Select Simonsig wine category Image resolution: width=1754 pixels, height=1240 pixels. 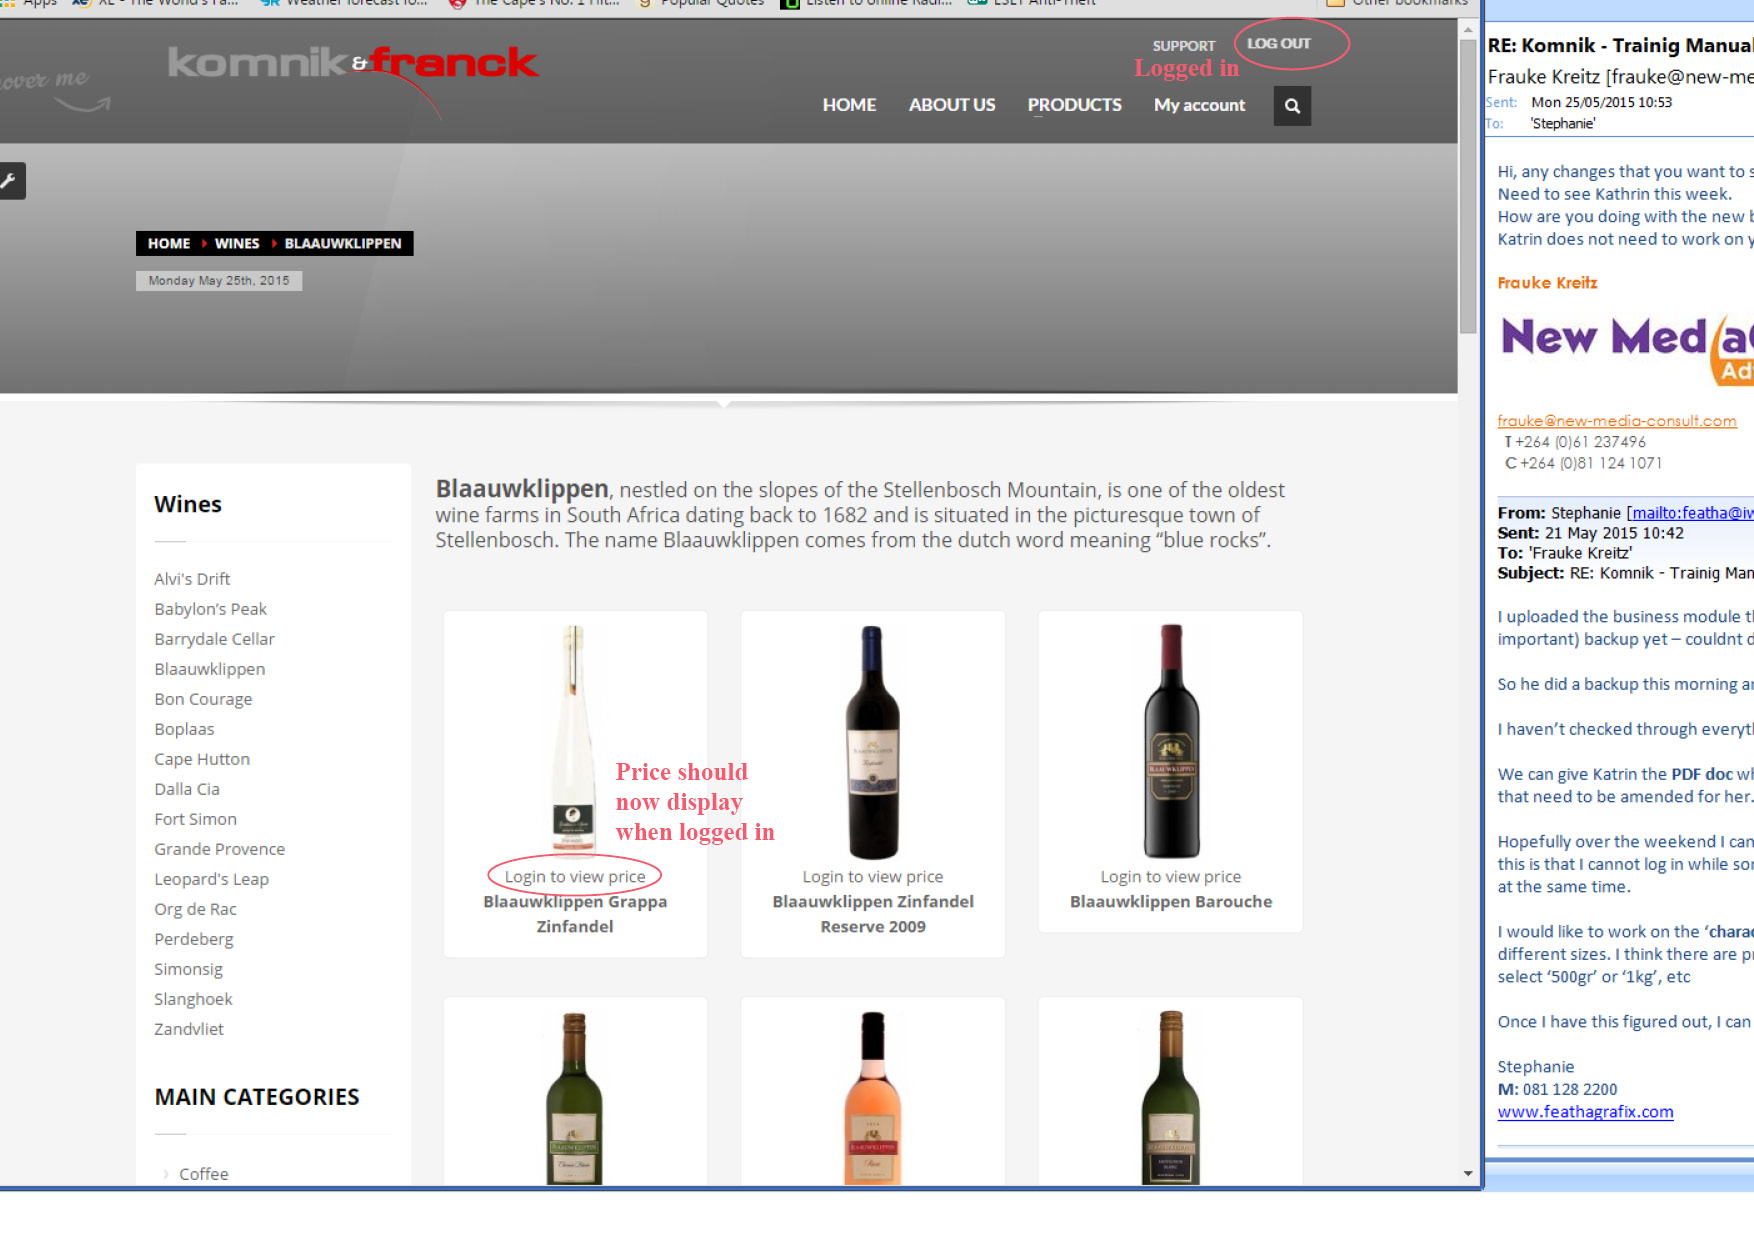coord(188,969)
